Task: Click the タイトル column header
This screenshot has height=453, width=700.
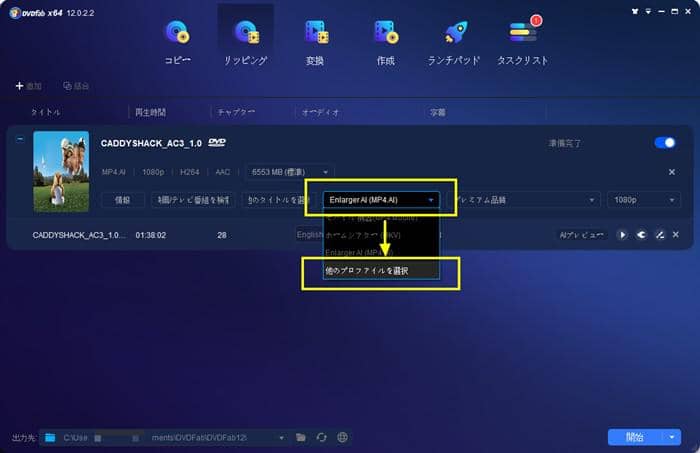Action: pyautogui.click(x=46, y=112)
